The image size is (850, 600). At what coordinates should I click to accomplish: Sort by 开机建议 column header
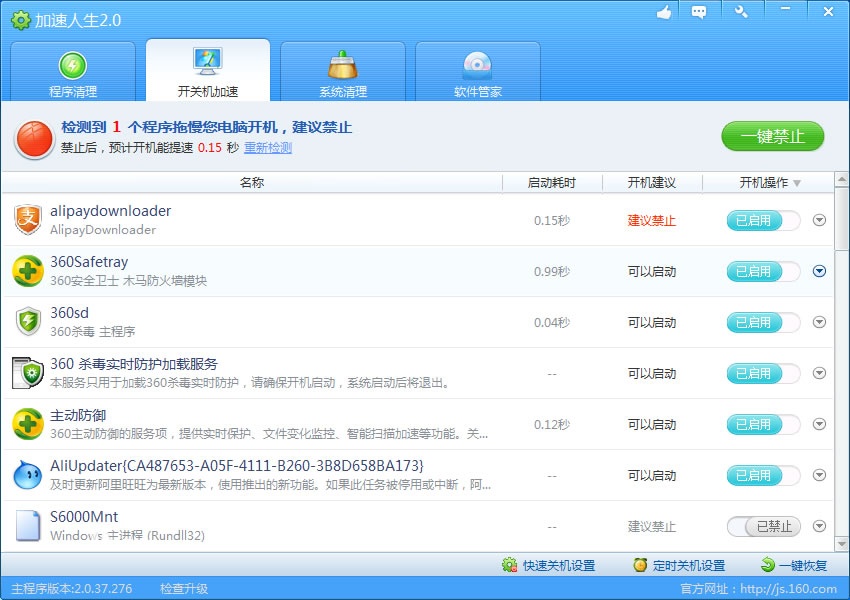click(652, 183)
